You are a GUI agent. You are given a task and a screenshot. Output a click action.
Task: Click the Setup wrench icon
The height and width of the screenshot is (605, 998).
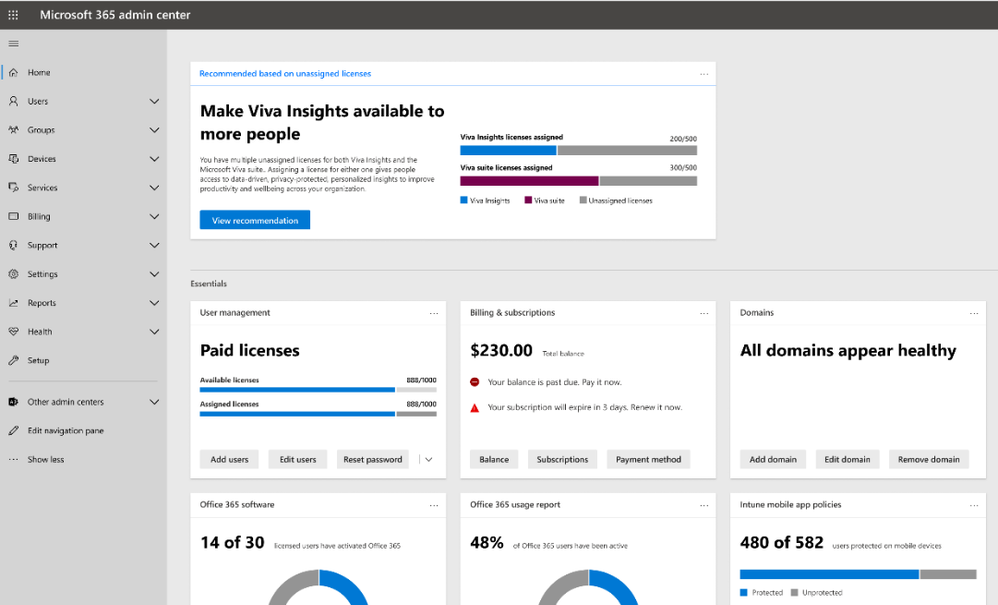pyautogui.click(x=13, y=360)
